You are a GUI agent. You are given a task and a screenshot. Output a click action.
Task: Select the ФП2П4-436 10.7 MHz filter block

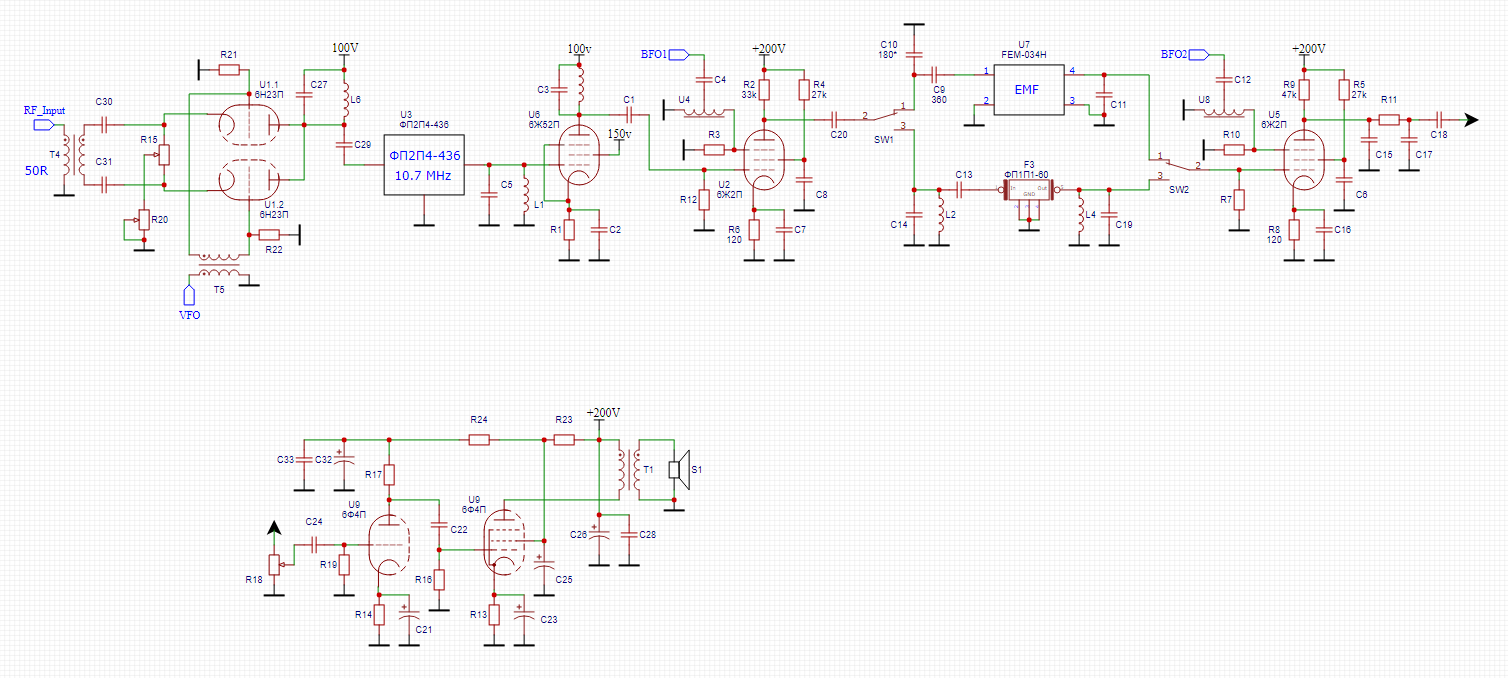[424, 165]
